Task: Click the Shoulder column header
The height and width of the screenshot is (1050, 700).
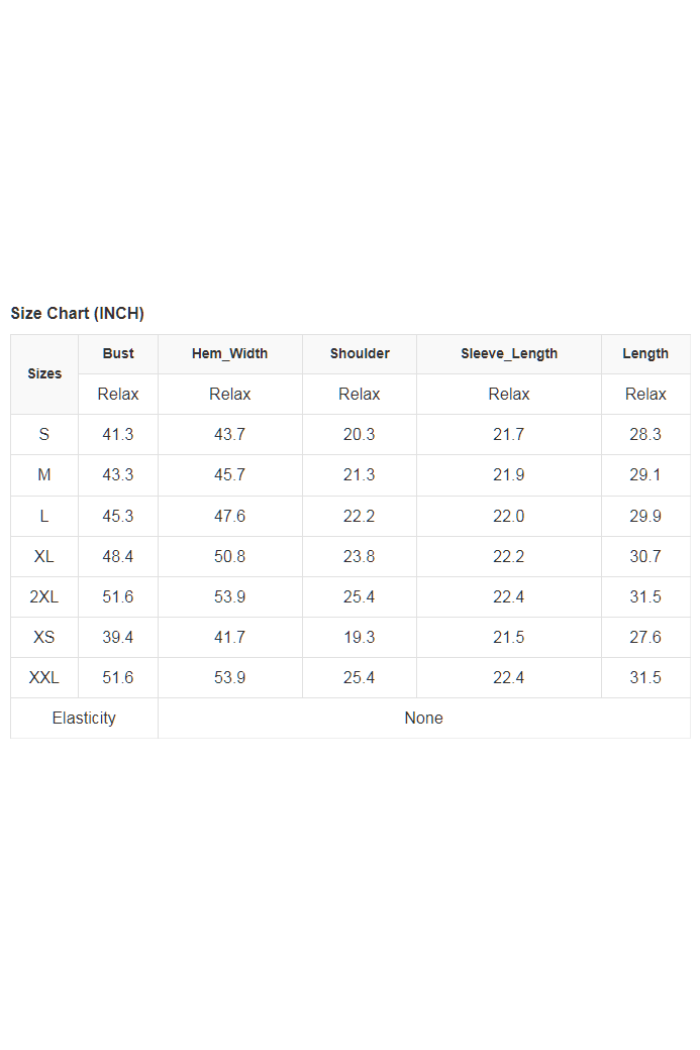Action: 359,354
